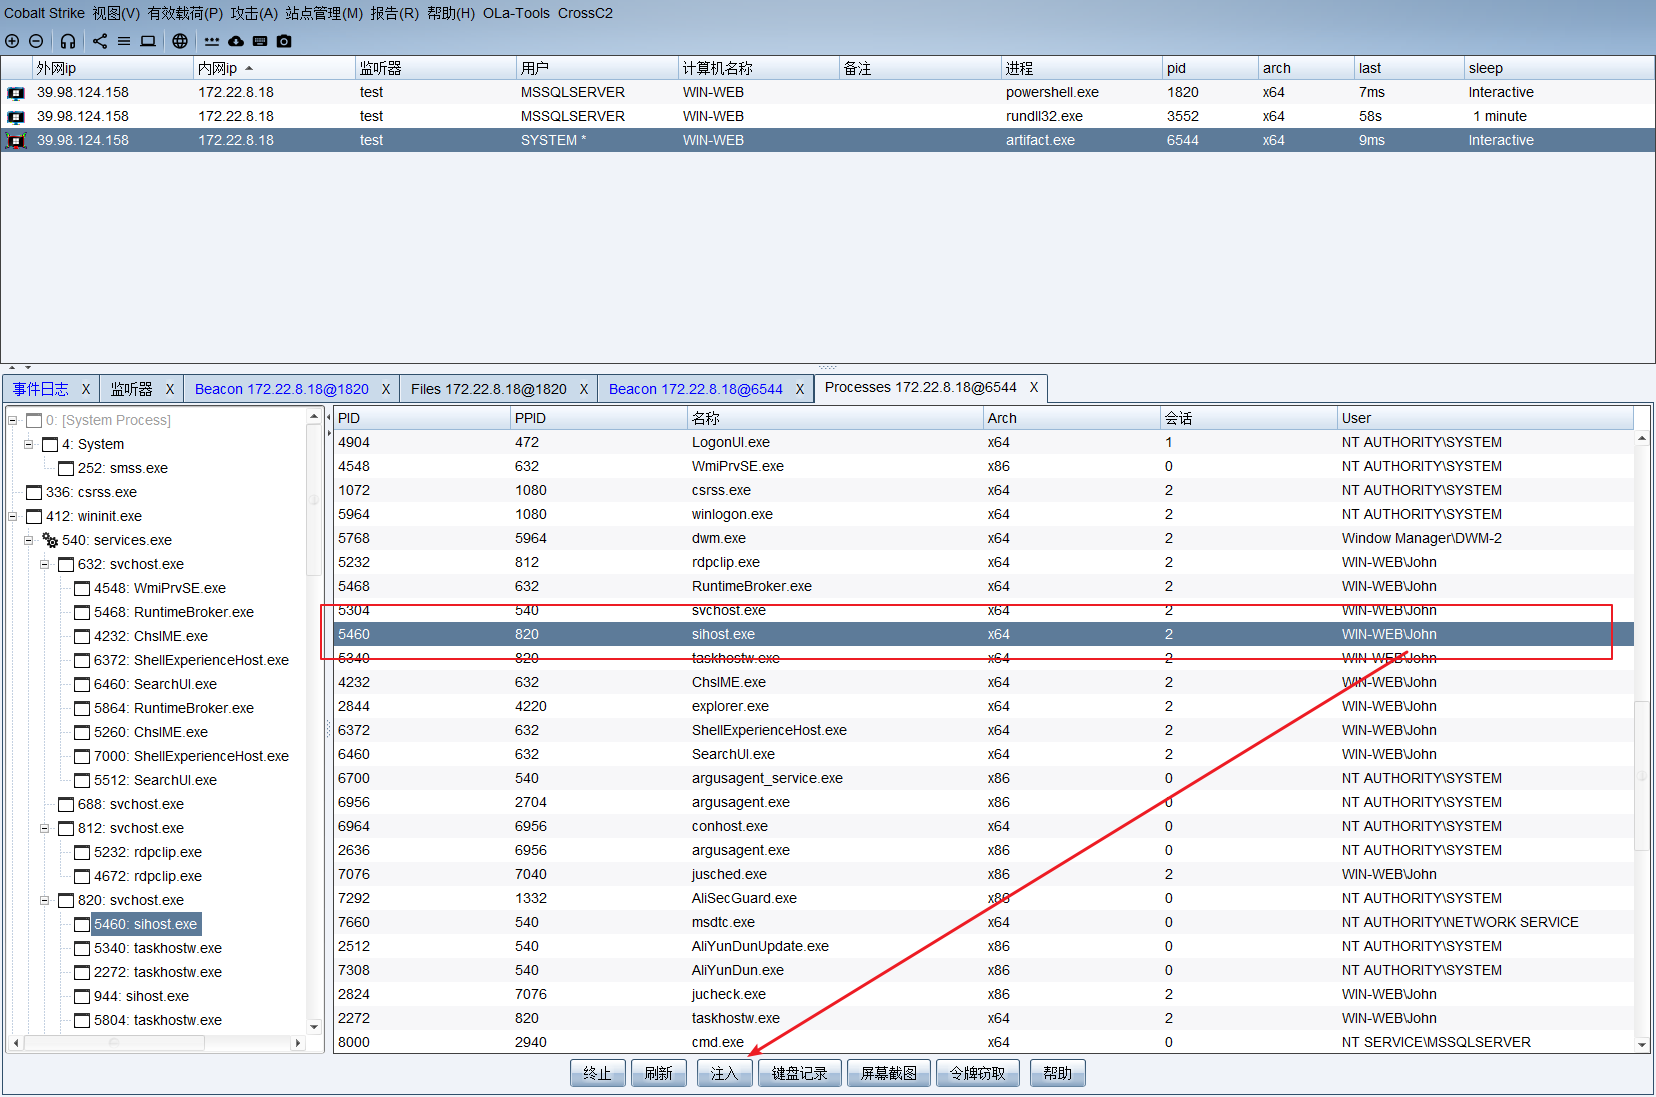The height and width of the screenshot is (1097, 1656).
Task: Open listeners via headphones icon
Action: (68, 41)
